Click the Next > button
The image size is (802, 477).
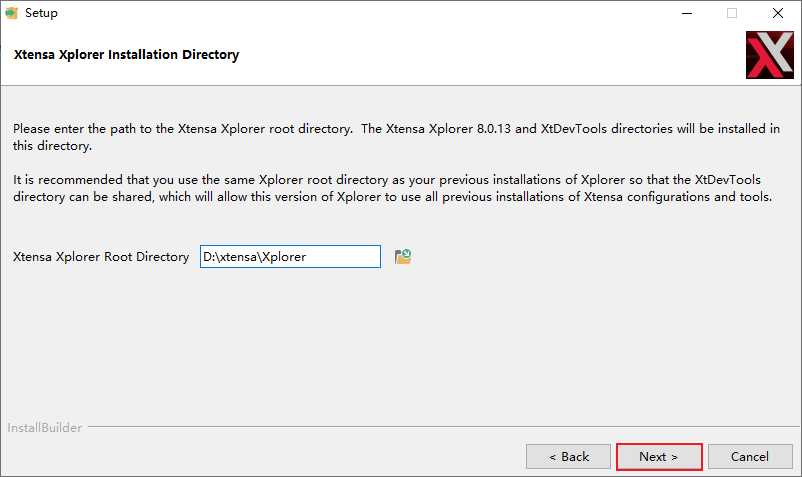point(659,457)
